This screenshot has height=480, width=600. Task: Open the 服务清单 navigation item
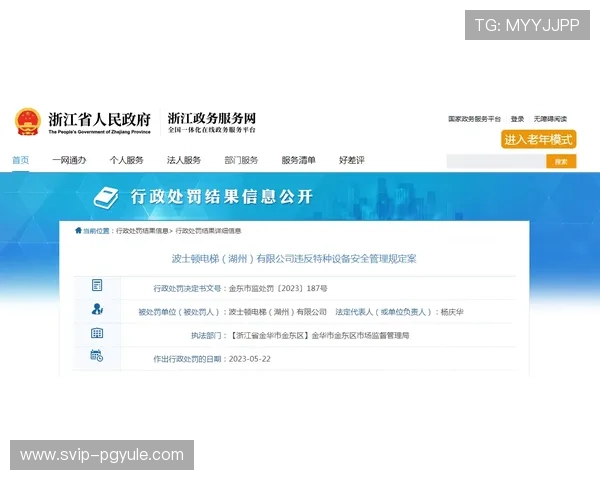pos(298,160)
